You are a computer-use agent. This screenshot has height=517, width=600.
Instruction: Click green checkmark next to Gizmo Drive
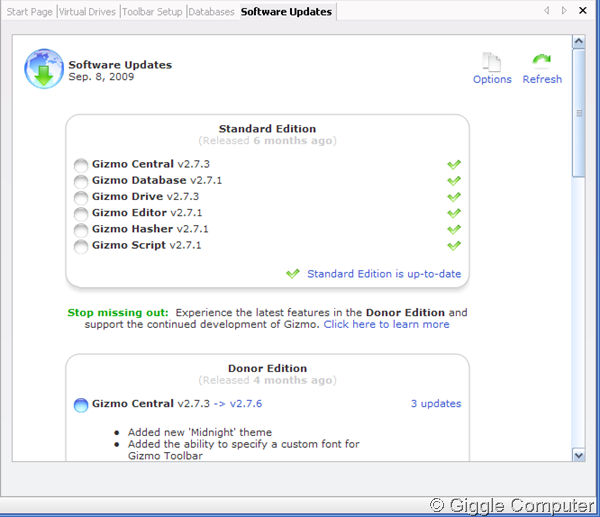tap(454, 197)
